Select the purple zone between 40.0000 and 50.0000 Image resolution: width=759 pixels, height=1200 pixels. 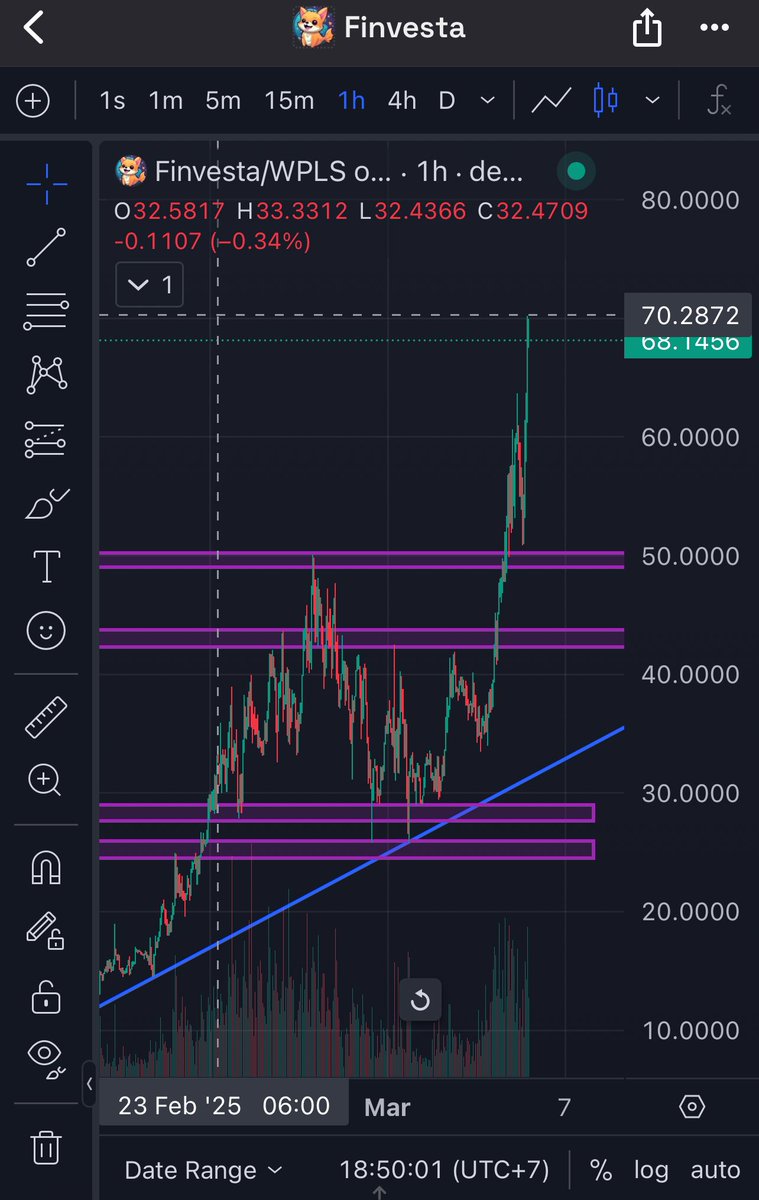coord(361,638)
